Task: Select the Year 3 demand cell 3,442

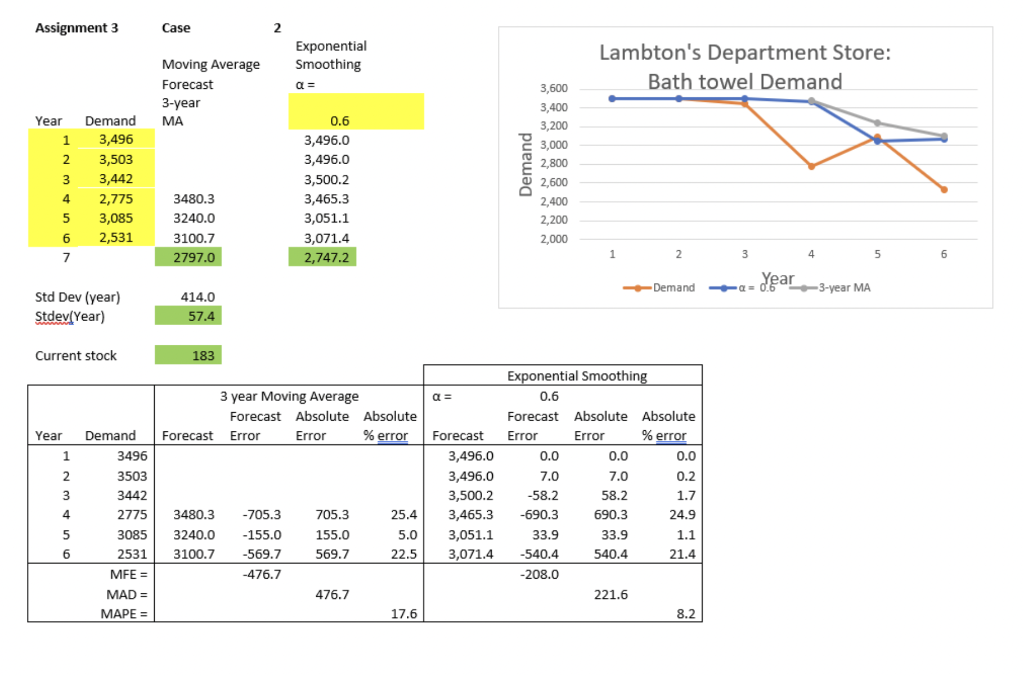Action: pos(116,178)
